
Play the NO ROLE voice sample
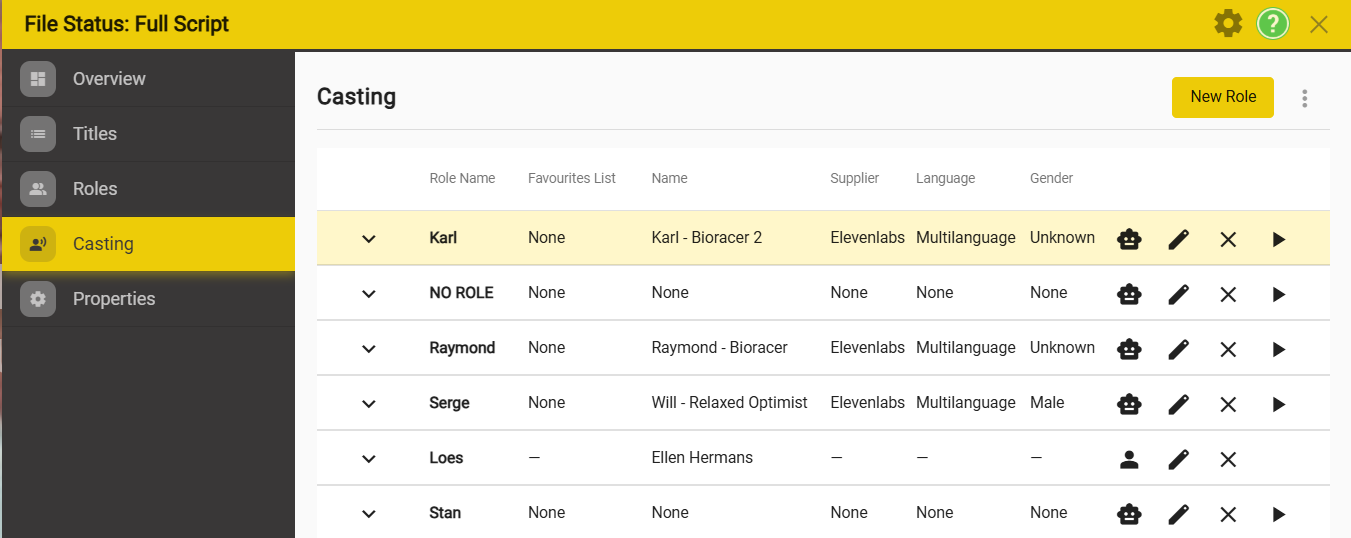1279,294
